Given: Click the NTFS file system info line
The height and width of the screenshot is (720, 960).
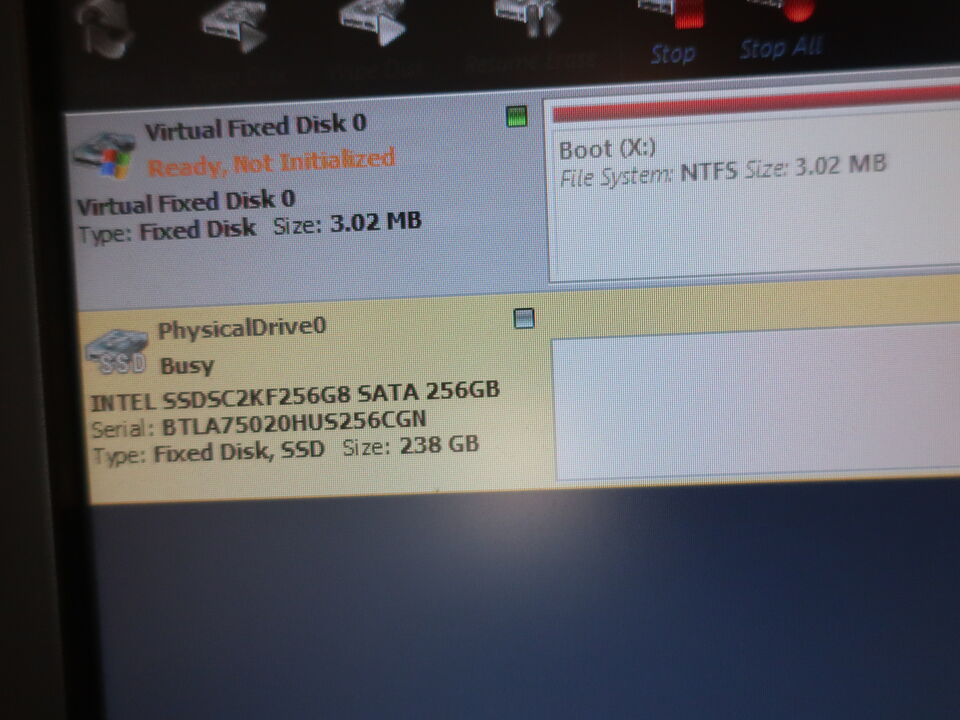Looking at the screenshot, I should [722, 171].
